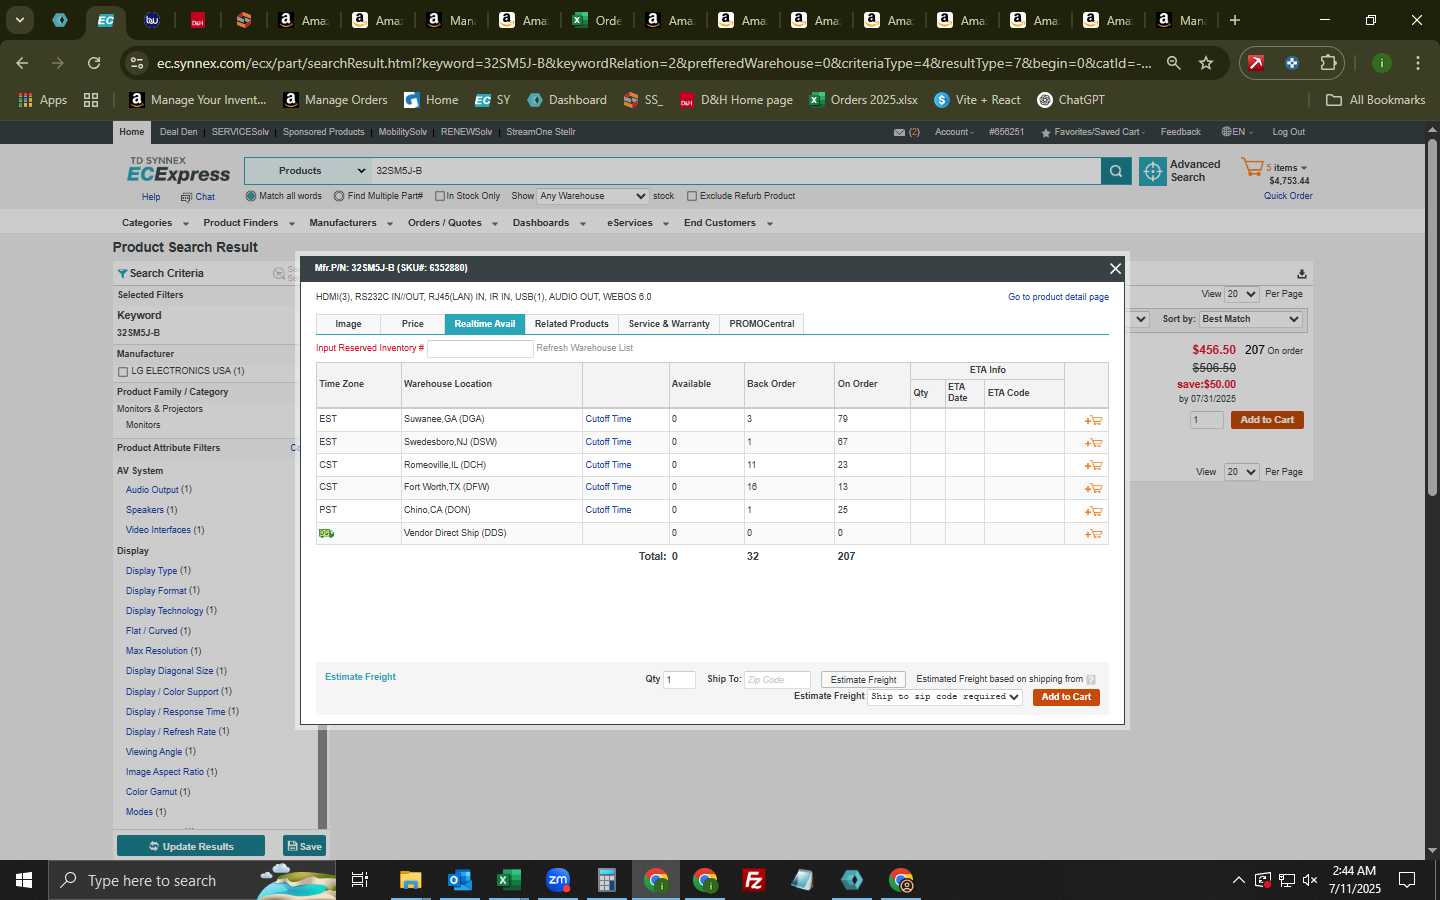Screen dimensions: 1440x900
Task: Open Quick Order link
Action: pos(1288,196)
